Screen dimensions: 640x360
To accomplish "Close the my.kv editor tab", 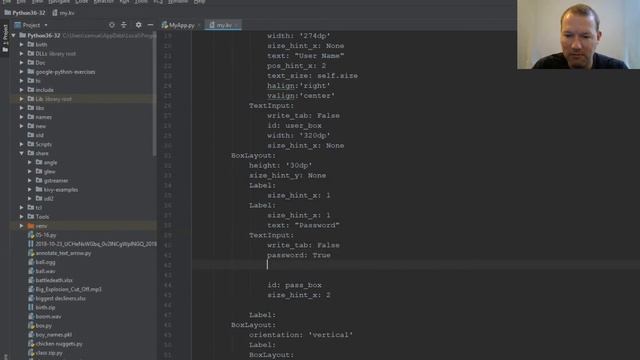I will pyautogui.click(x=237, y=25).
